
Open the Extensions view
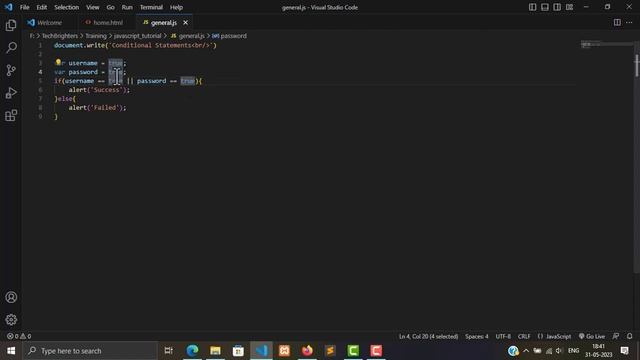(x=11, y=116)
